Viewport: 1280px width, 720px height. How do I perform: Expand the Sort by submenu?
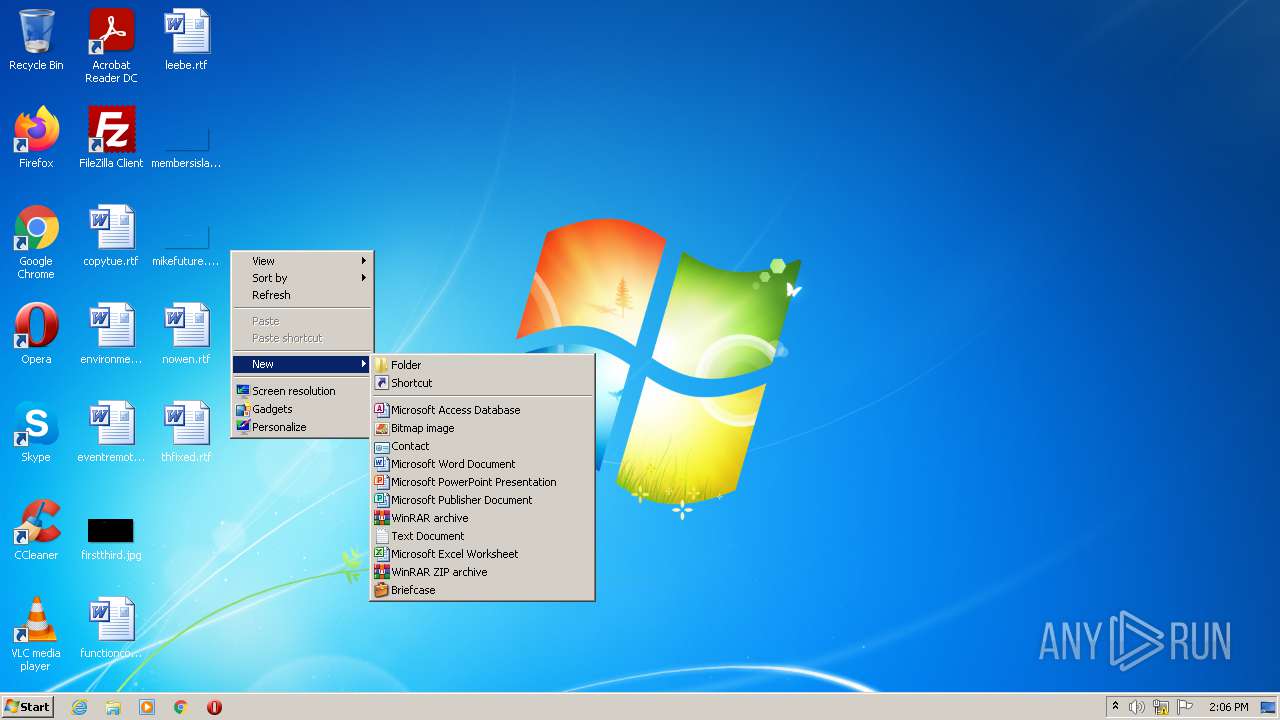302,278
